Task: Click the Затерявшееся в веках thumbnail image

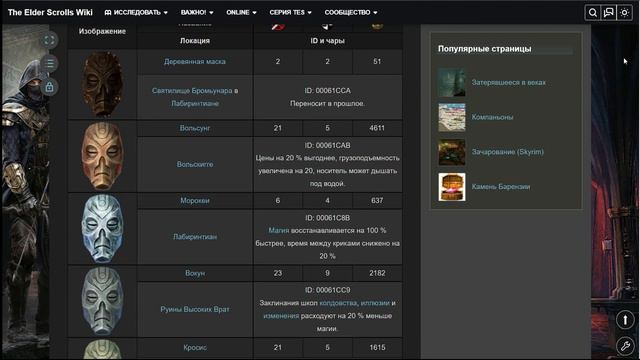Action: pyautogui.click(x=452, y=82)
